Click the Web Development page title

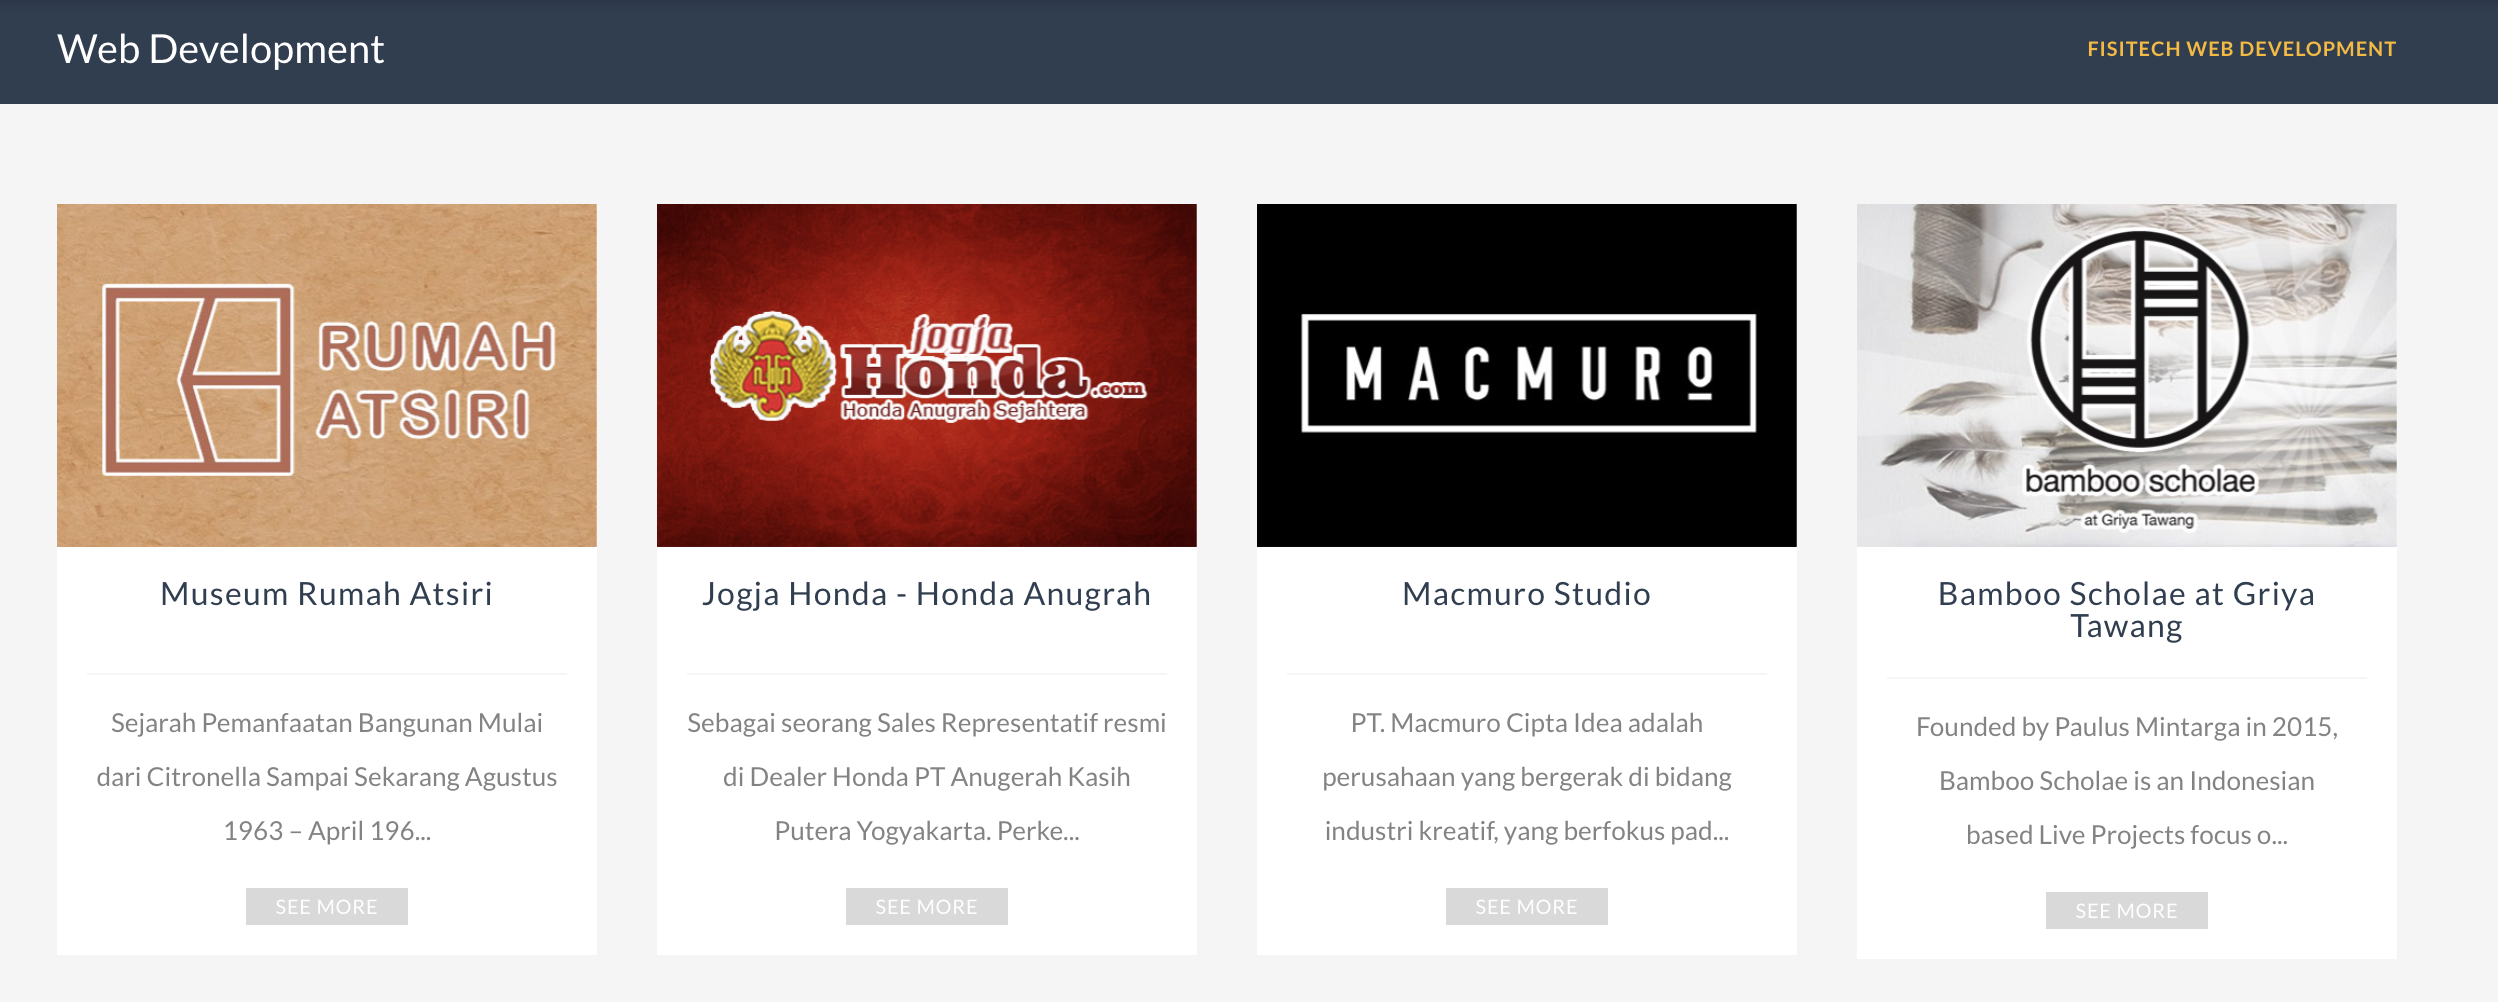(221, 49)
